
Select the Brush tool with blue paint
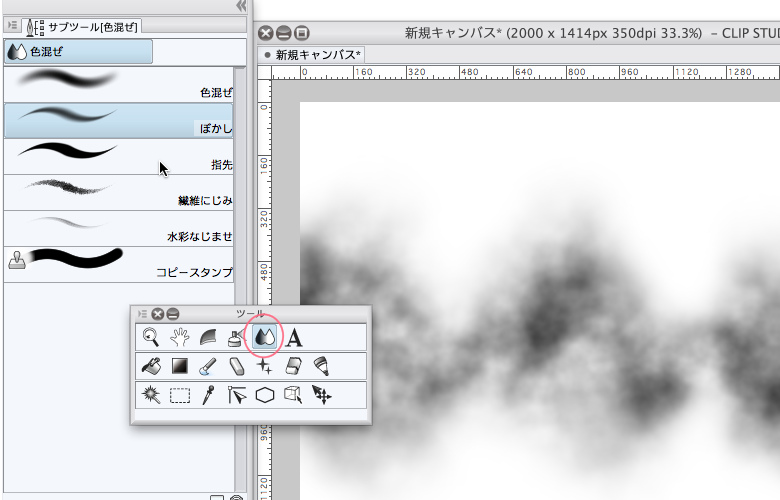208,366
